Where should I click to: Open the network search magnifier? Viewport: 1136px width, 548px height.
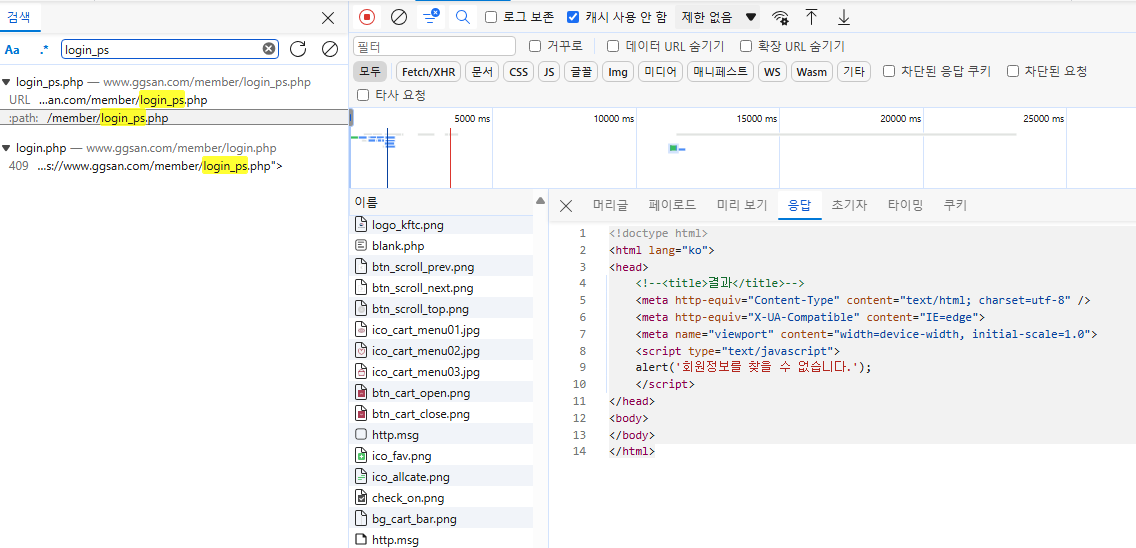click(462, 17)
